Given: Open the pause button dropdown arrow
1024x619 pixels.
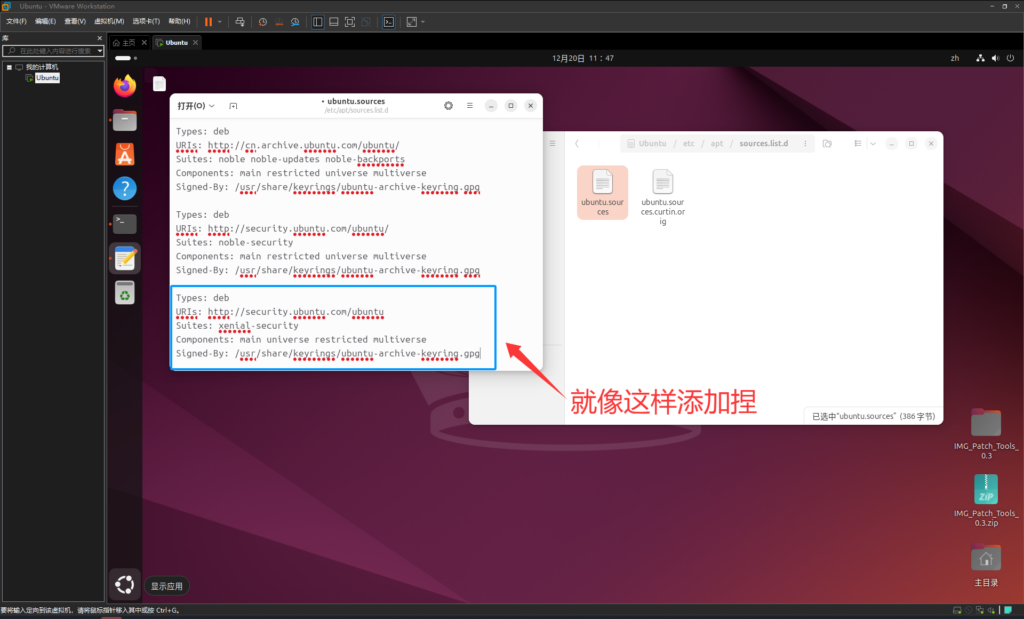Looking at the screenshot, I should [x=221, y=20].
